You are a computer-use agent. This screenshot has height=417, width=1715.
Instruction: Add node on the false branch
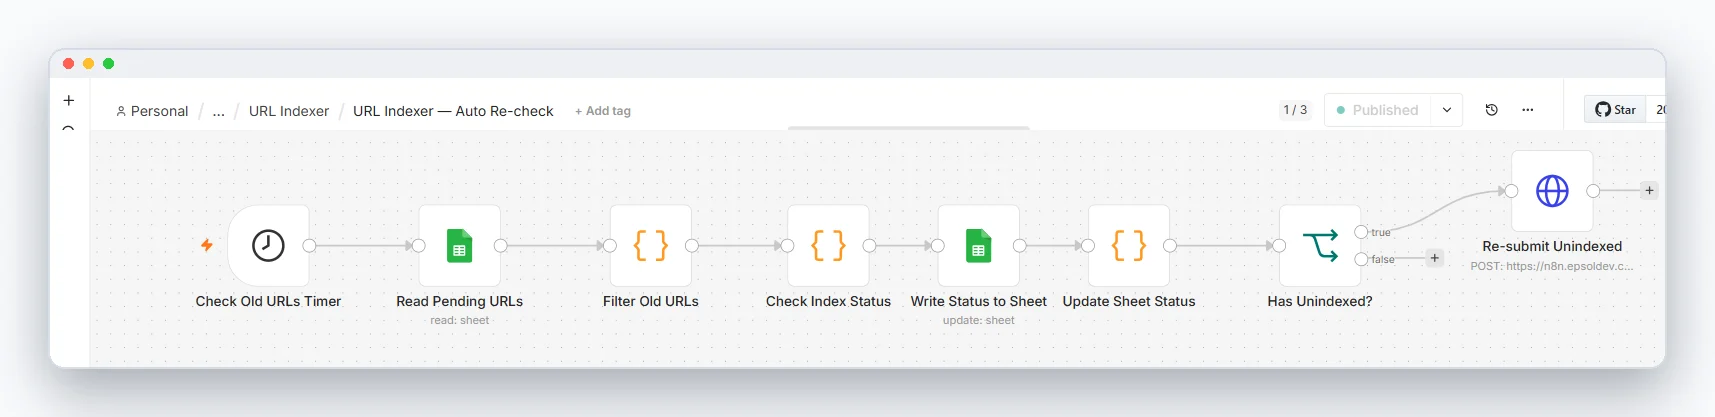(x=1434, y=258)
